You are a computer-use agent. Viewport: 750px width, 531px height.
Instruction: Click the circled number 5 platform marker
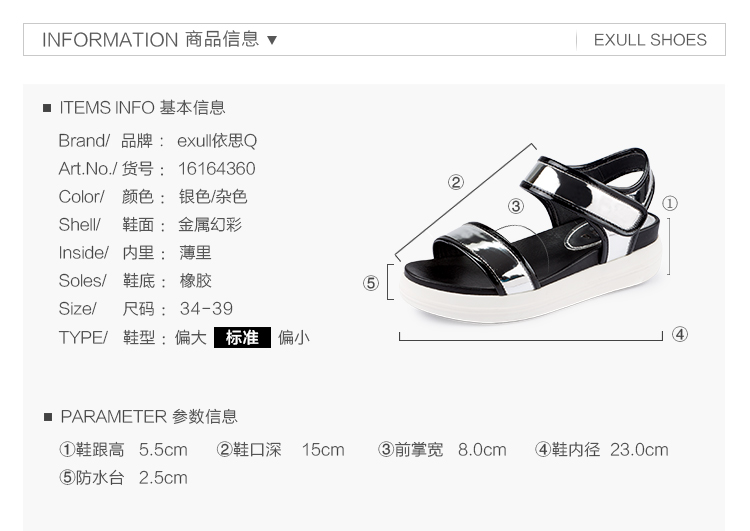click(371, 283)
